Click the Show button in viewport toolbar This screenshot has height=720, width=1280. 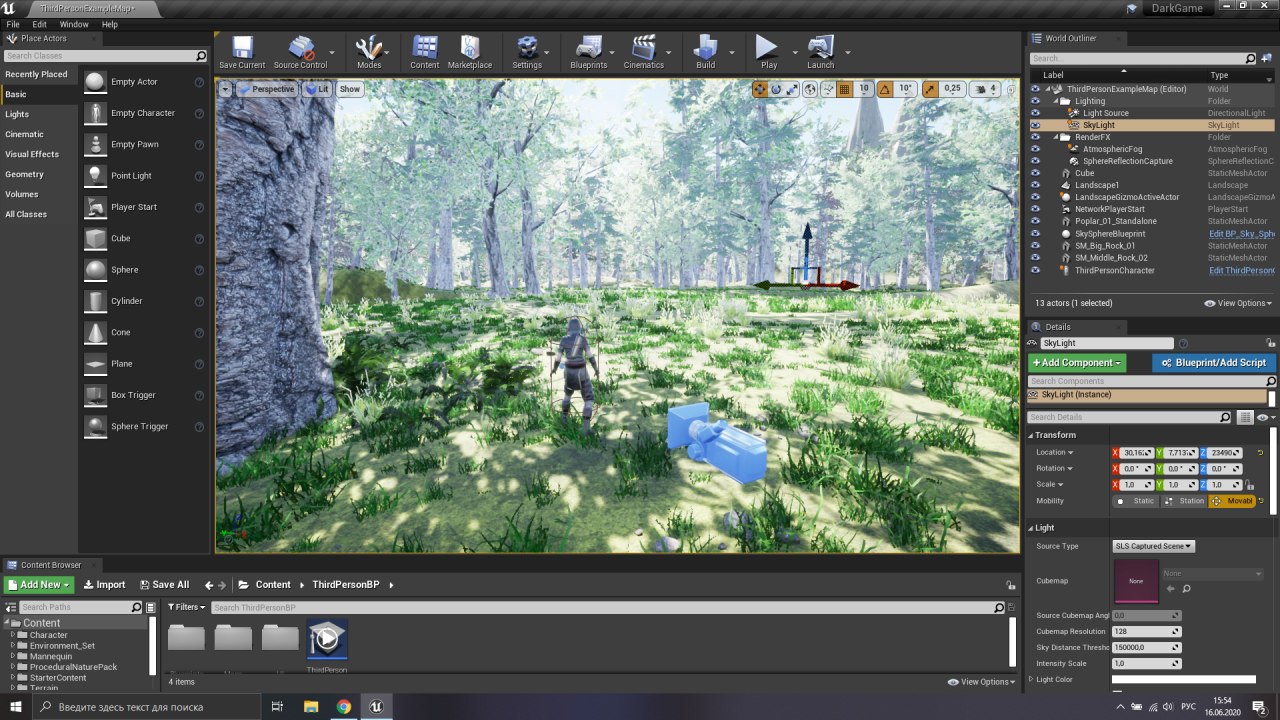349,89
